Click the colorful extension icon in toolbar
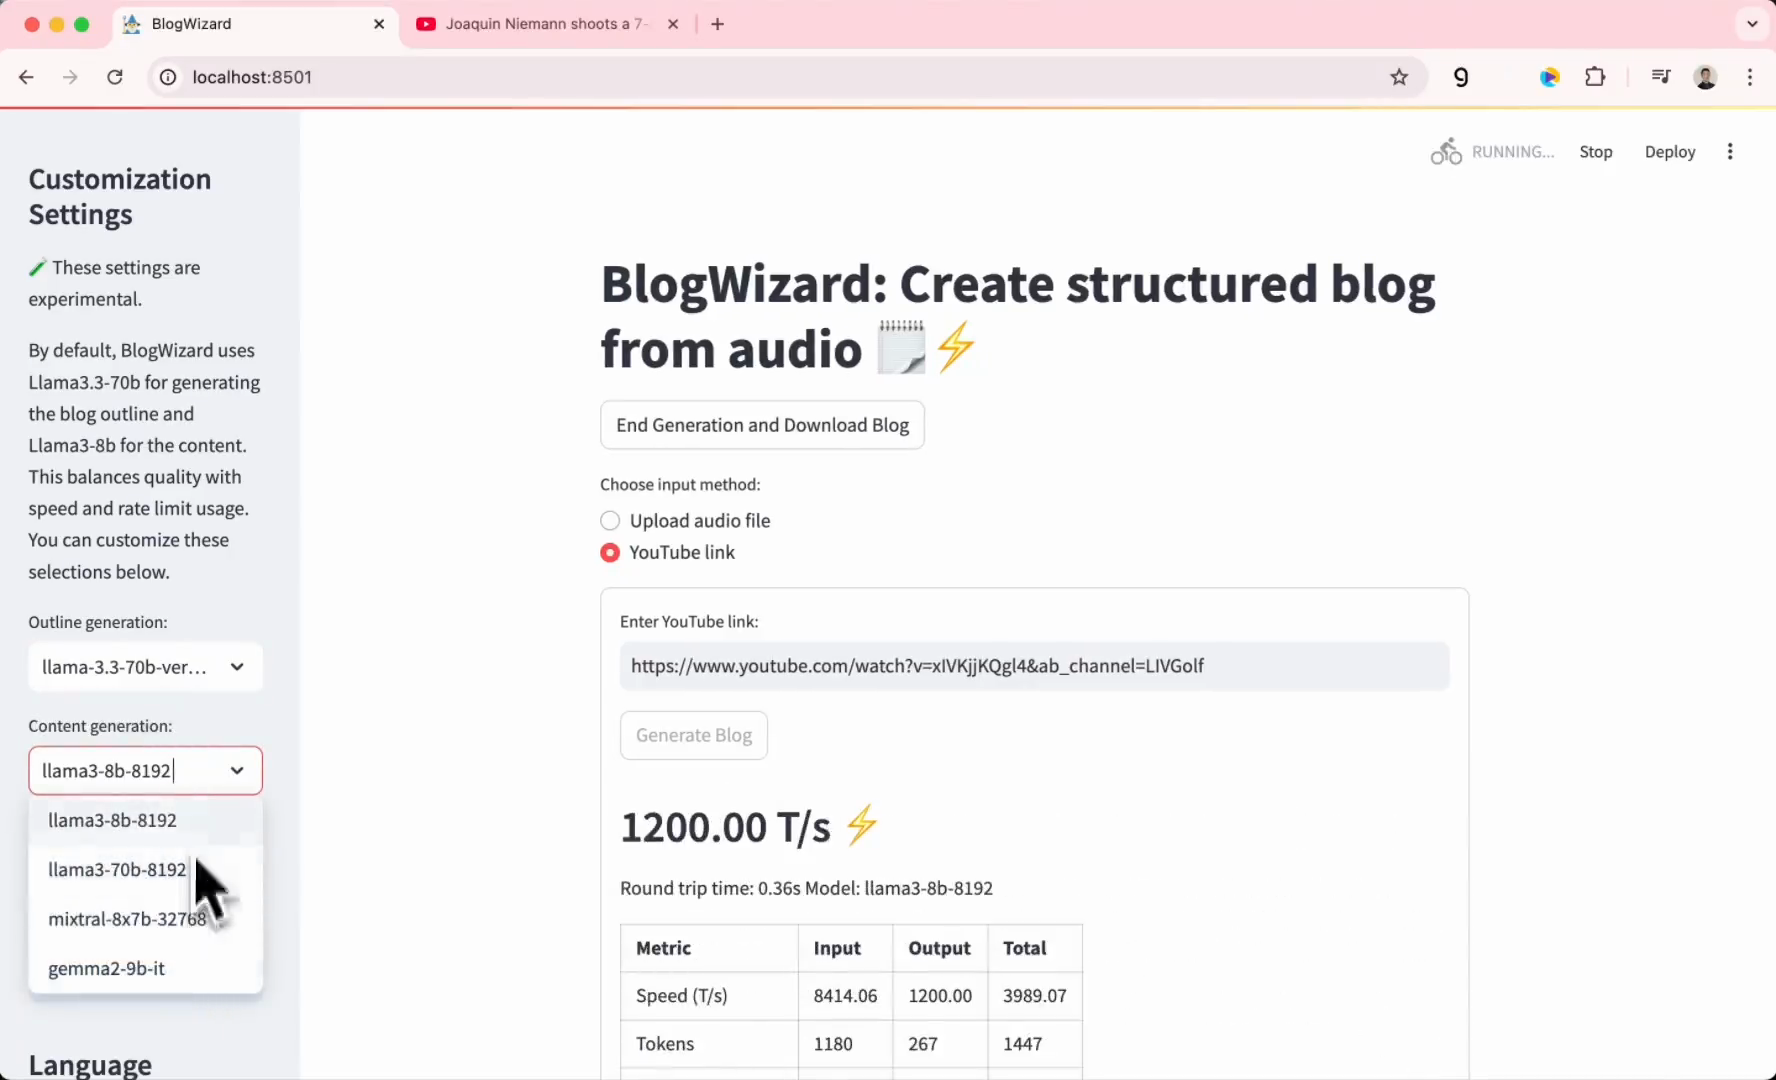Viewport: 1776px width, 1080px height. [x=1550, y=77]
